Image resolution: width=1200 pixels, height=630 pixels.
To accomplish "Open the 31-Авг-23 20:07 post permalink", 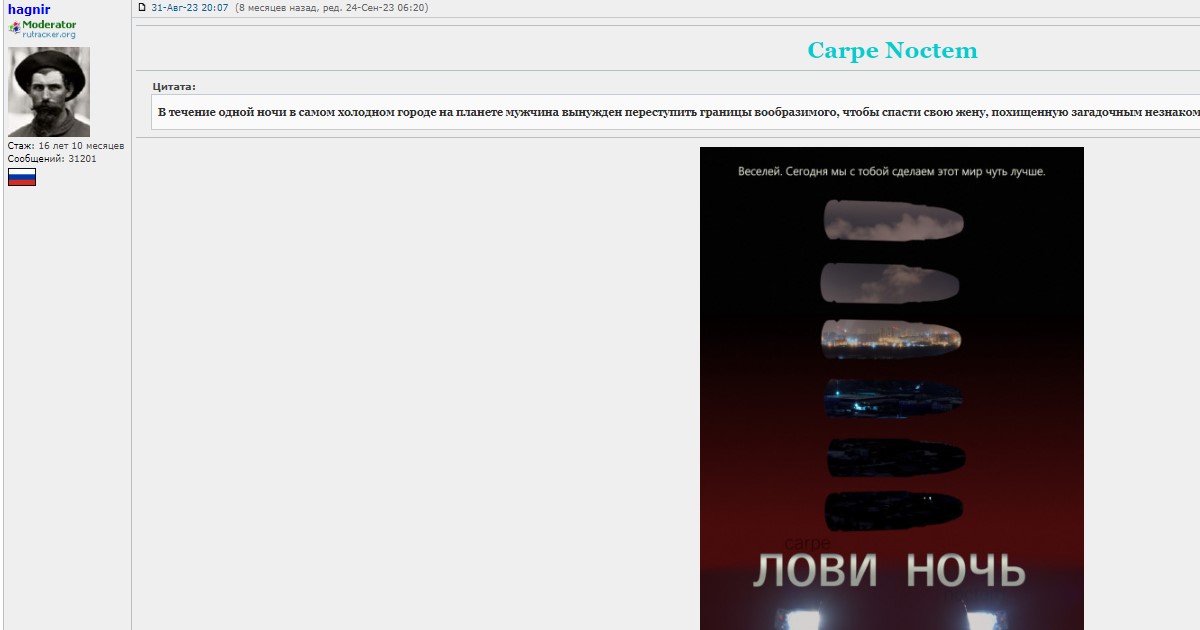I will coord(190,8).
